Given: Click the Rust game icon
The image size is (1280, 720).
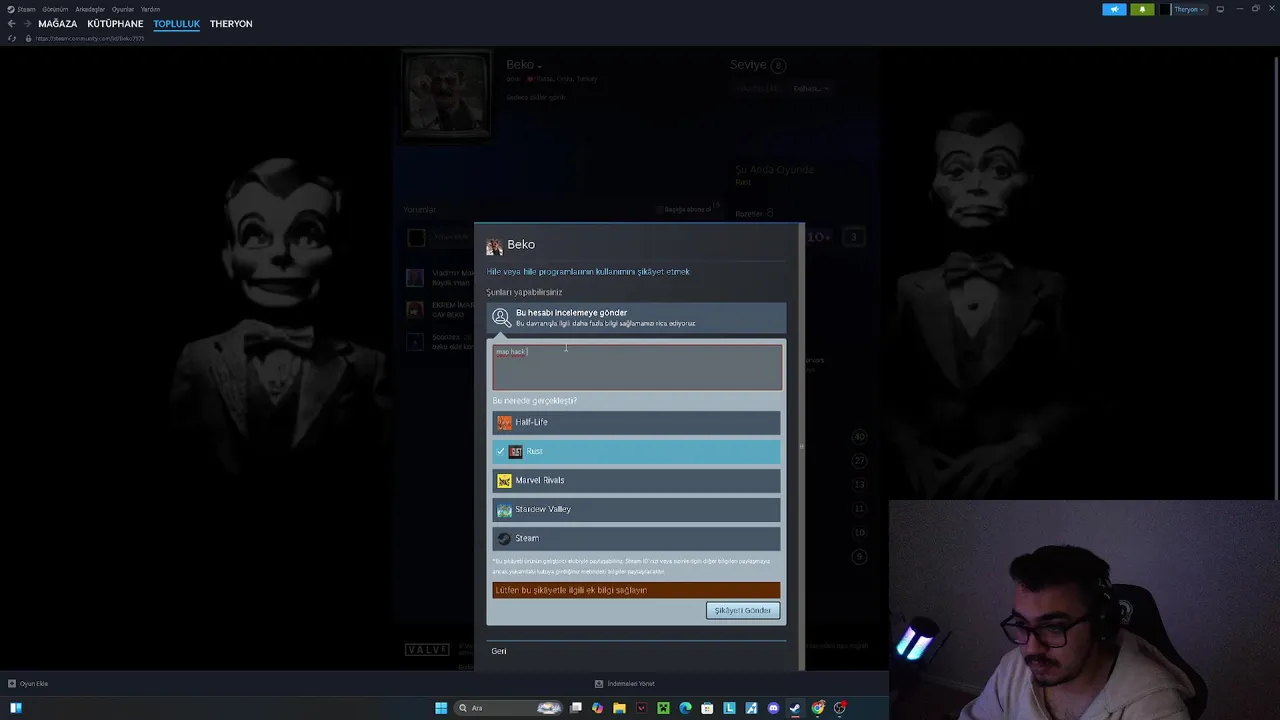Looking at the screenshot, I should pos(516,451).
